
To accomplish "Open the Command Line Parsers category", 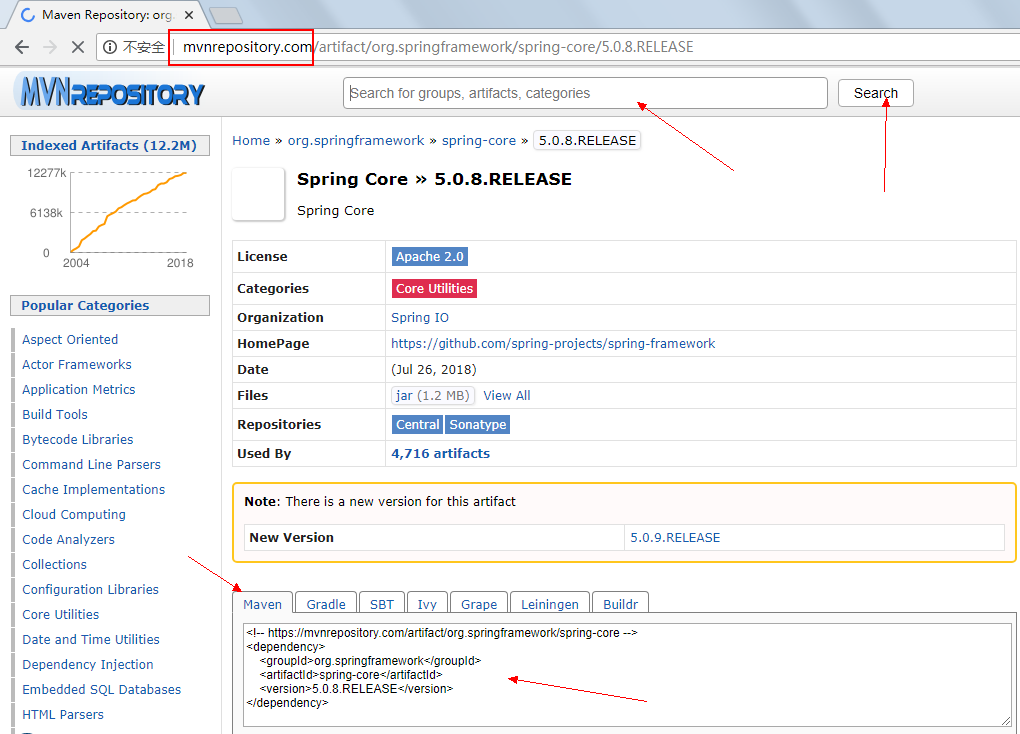I will click(x=91, y=465).
